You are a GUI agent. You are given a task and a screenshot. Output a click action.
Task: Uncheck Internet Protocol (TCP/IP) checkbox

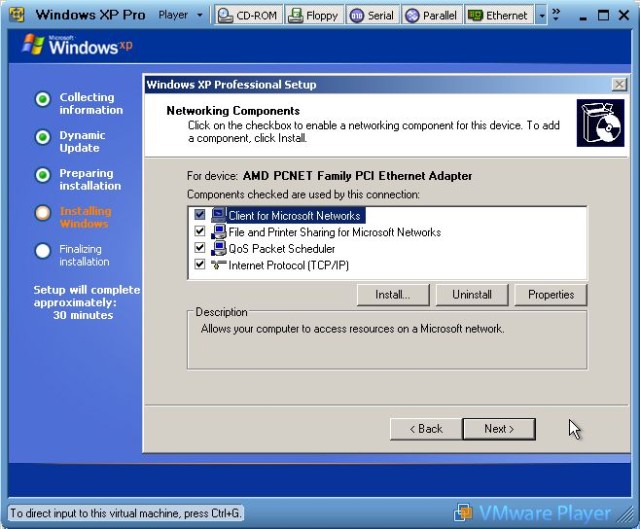click(200, 264)
